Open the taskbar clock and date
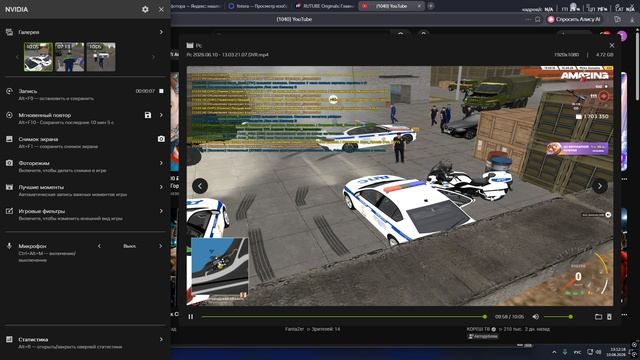The height and width of the screenshot is (360, 640). coord(616,352)
